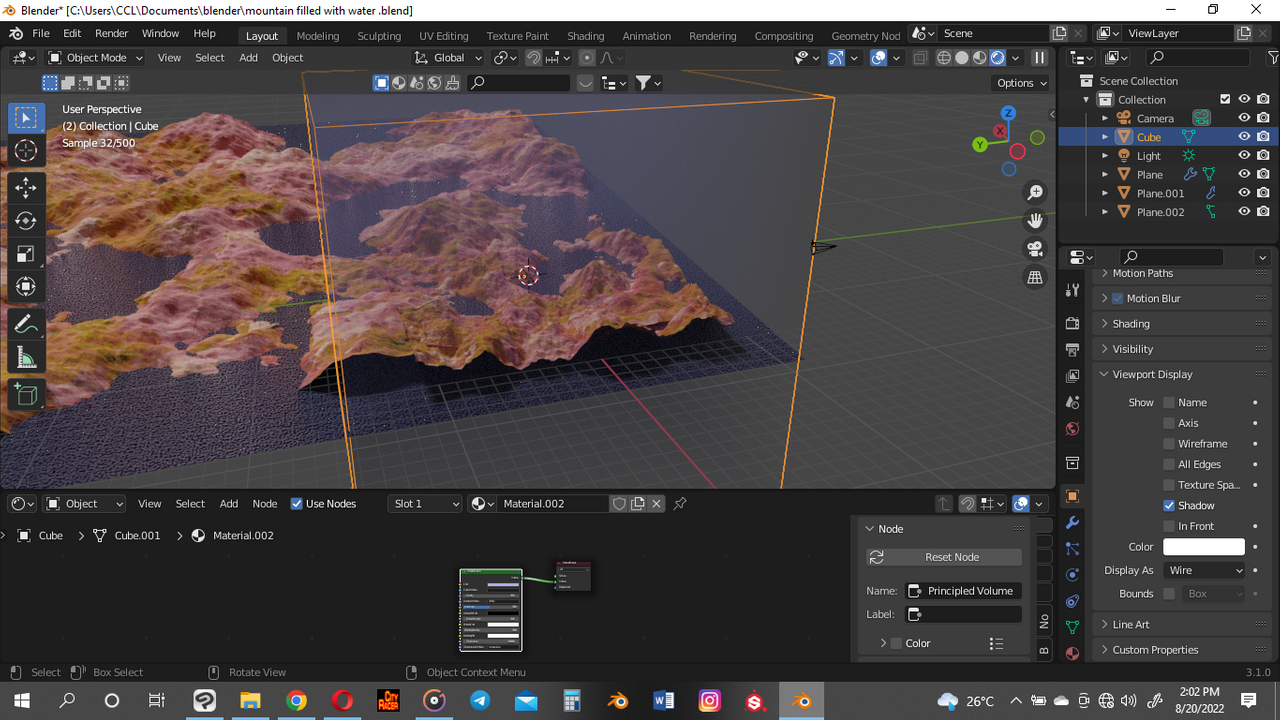Screen dimensions: 1280x720
Task: Enable the All Edges checkbox
Action: [1168, 464]
